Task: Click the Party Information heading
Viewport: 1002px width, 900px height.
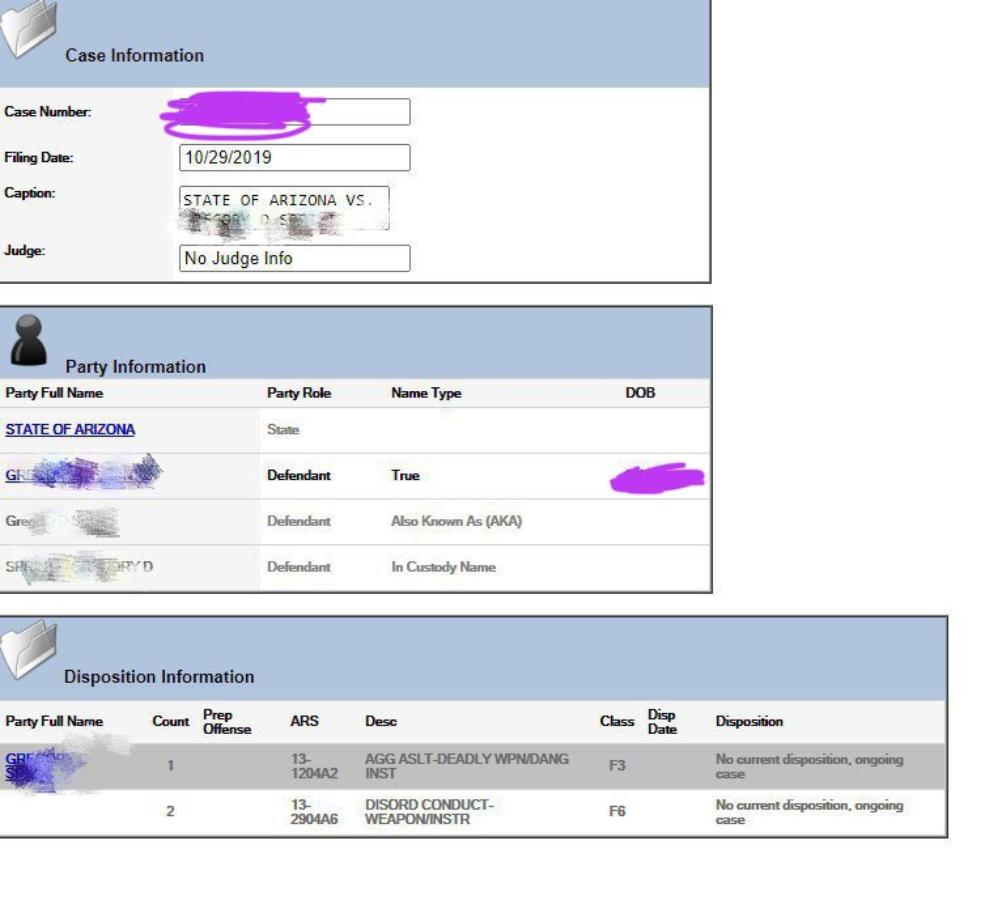Action: click(x=135, y=367)
